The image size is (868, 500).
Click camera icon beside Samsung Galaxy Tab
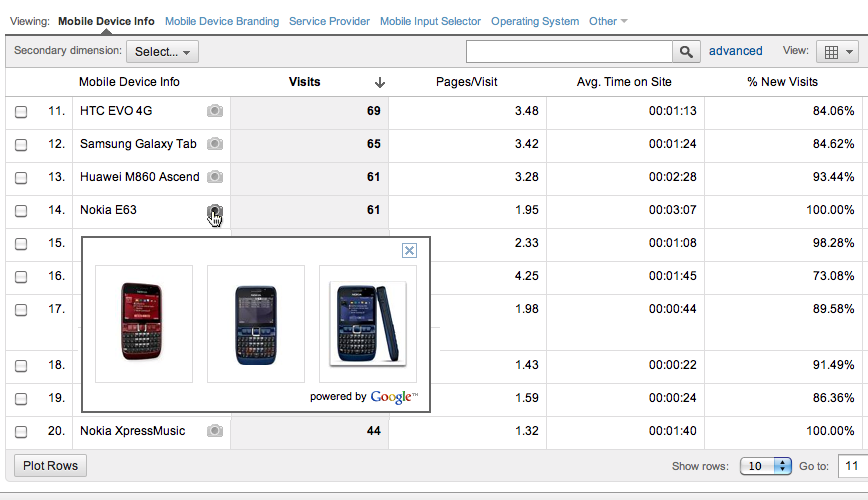[214, 144]
